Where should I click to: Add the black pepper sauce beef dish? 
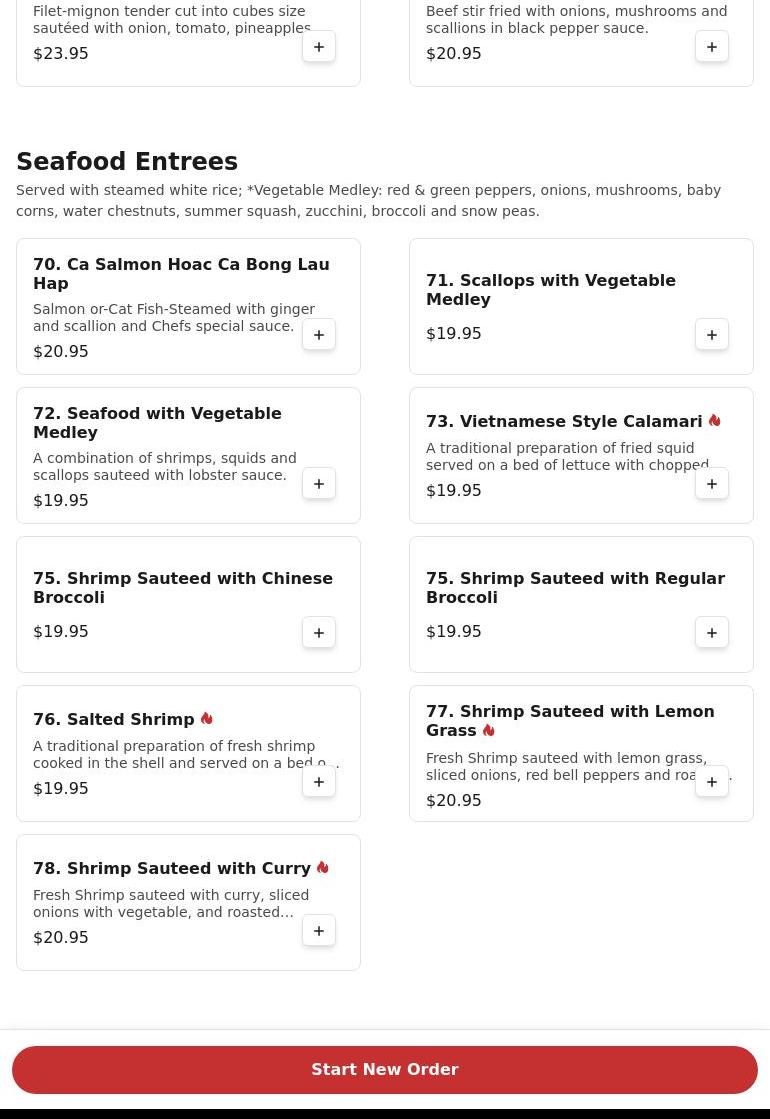pyautogui.click(x=711, y=47)
